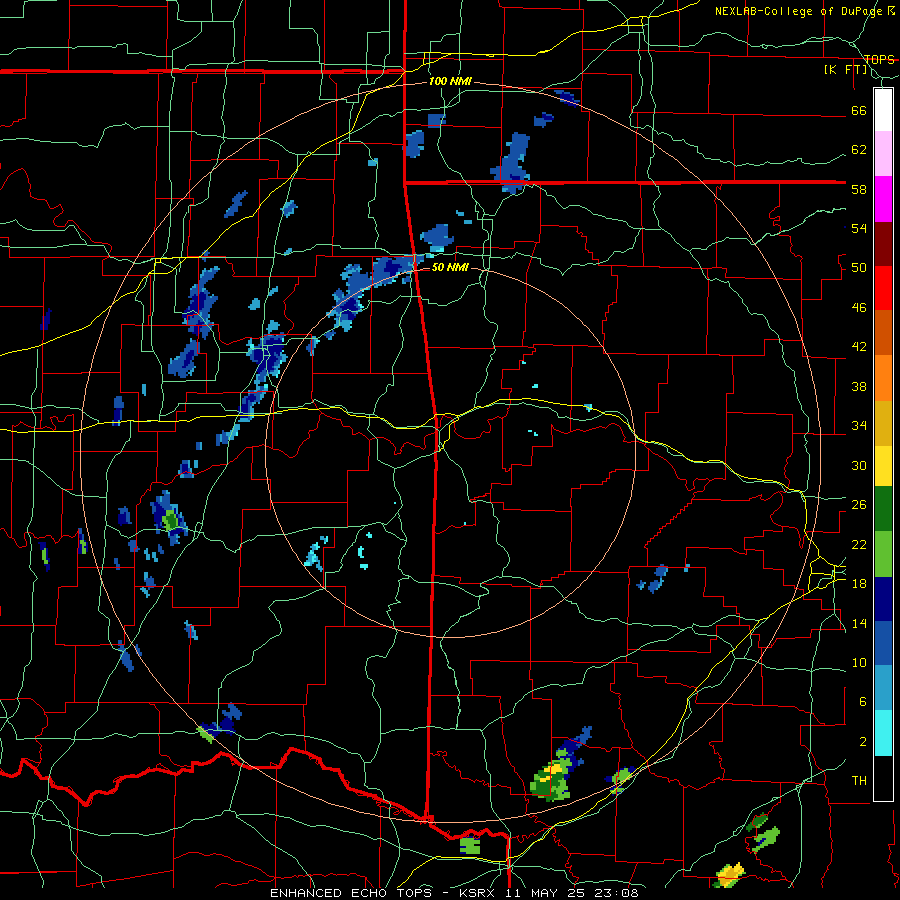Click the 34 value on the legend scale

[x=859, y=426]
